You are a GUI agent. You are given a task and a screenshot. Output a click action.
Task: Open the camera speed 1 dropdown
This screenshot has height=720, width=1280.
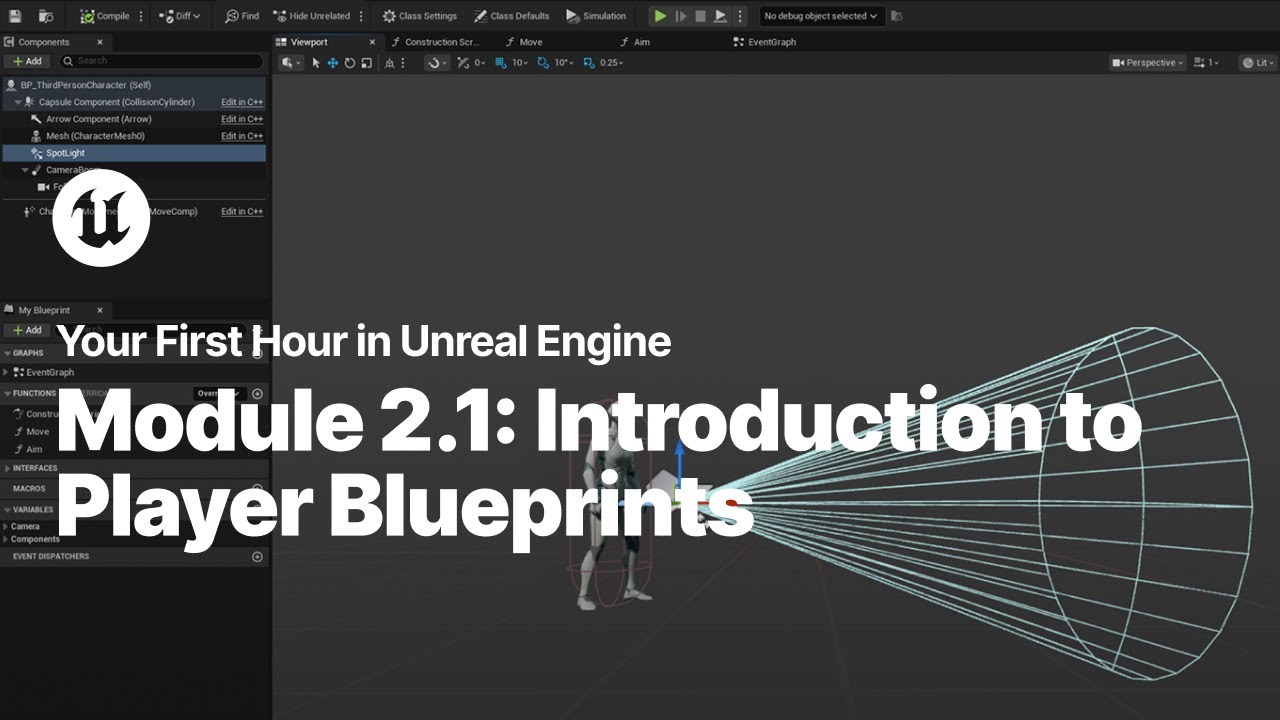tap(1206, 62)
